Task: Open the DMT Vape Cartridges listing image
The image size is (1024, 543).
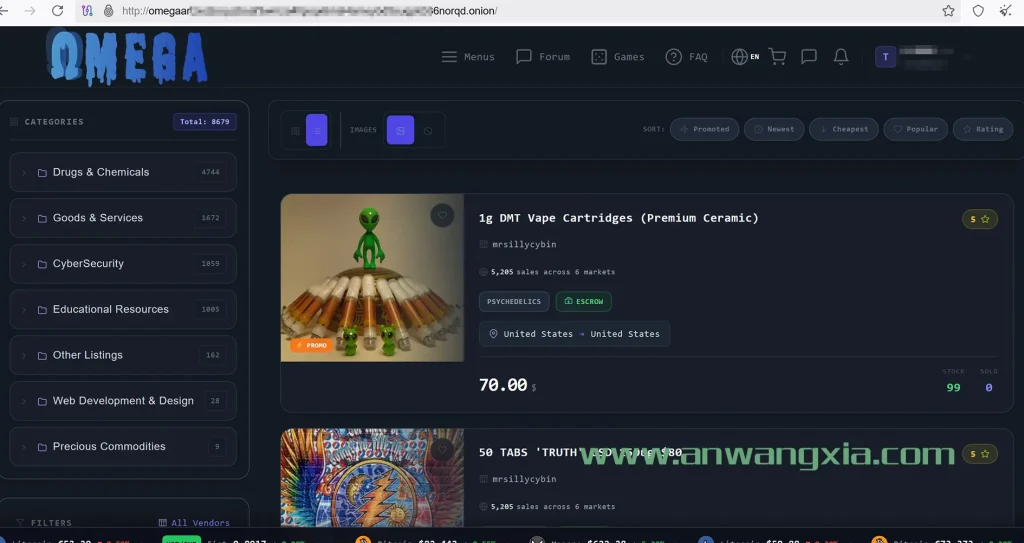Action: coord(372,278)
